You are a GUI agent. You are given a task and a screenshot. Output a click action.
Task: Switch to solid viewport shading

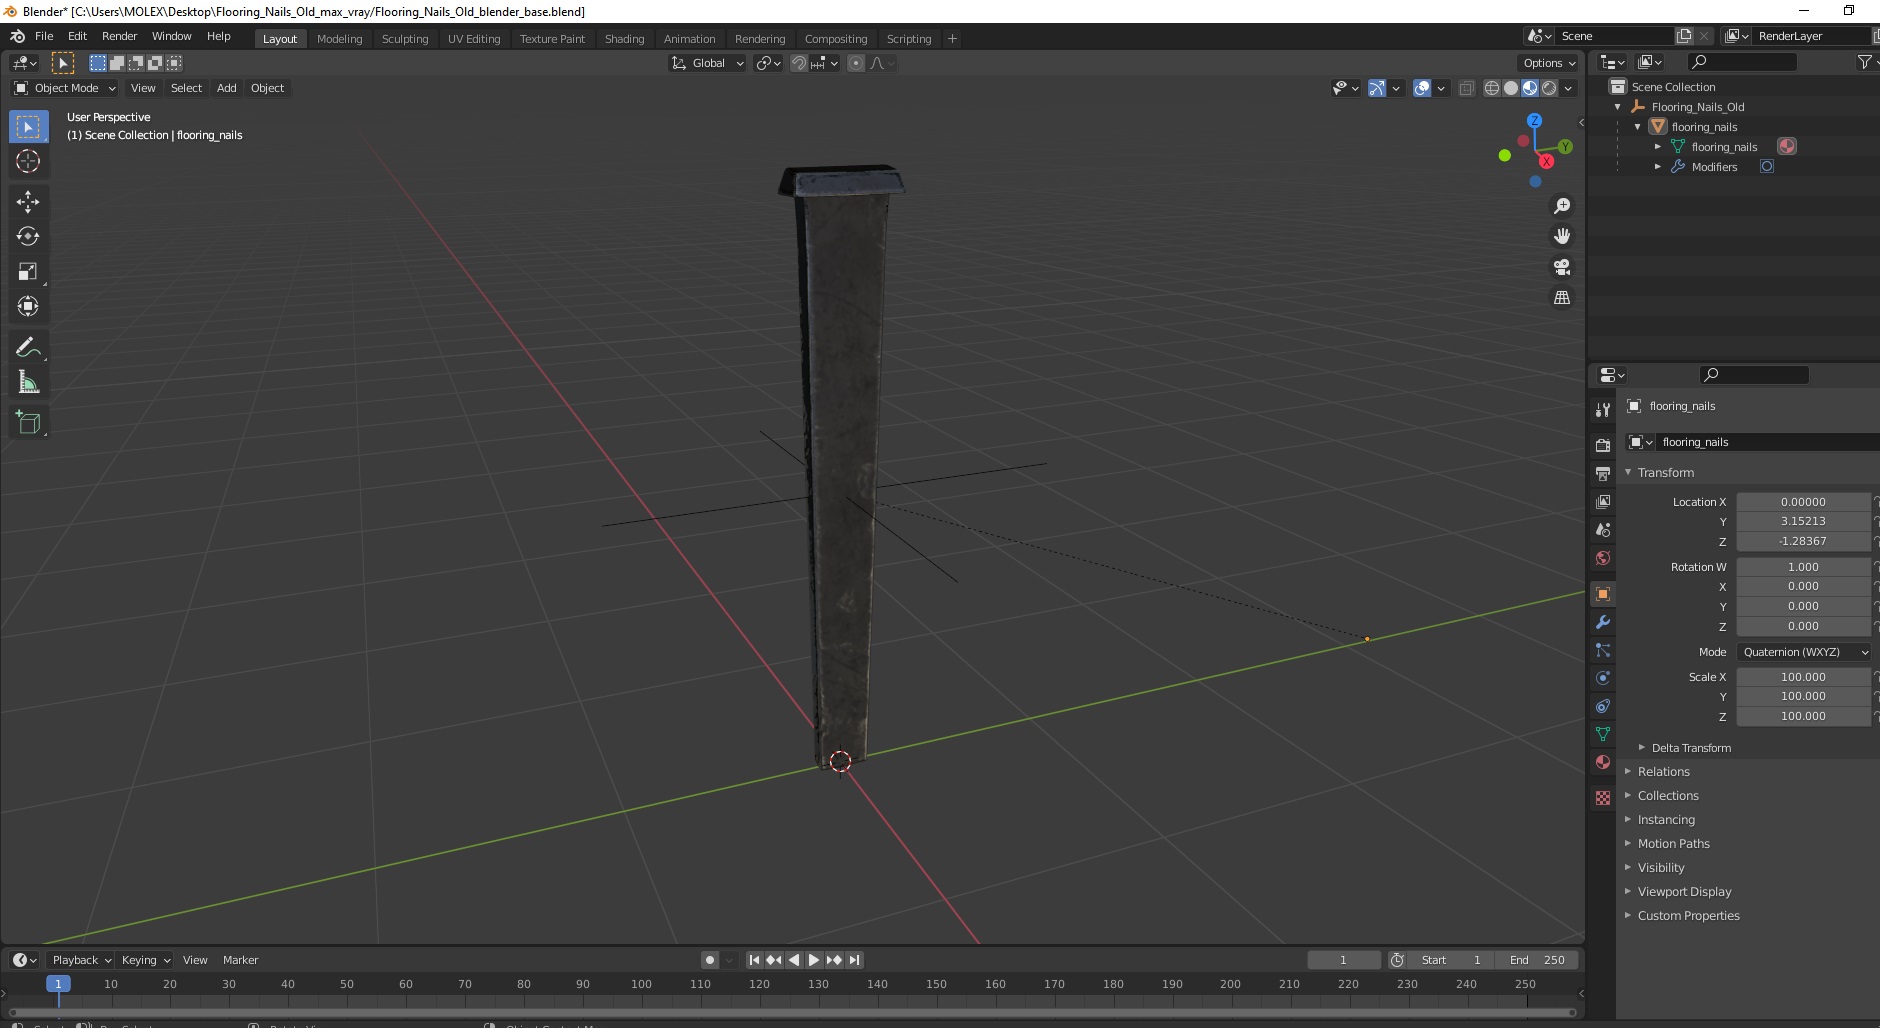click(x=1511, y=88)
